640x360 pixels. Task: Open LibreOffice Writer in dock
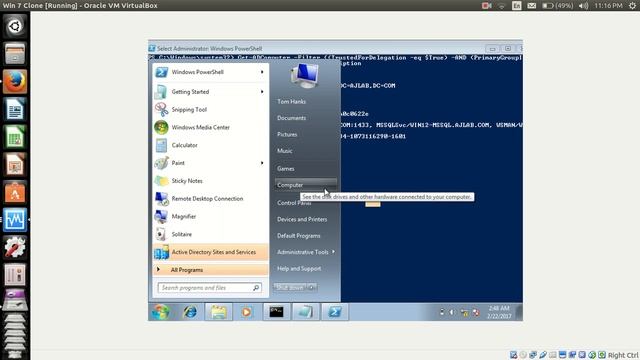(15, 109)
